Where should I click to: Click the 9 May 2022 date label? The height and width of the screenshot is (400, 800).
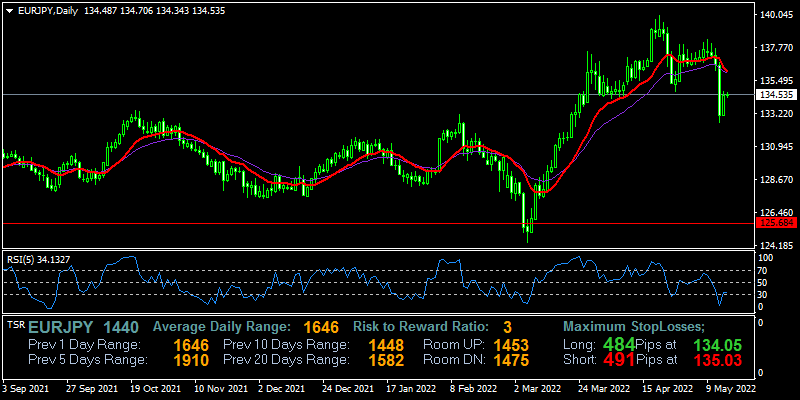[x=731, y=389]
